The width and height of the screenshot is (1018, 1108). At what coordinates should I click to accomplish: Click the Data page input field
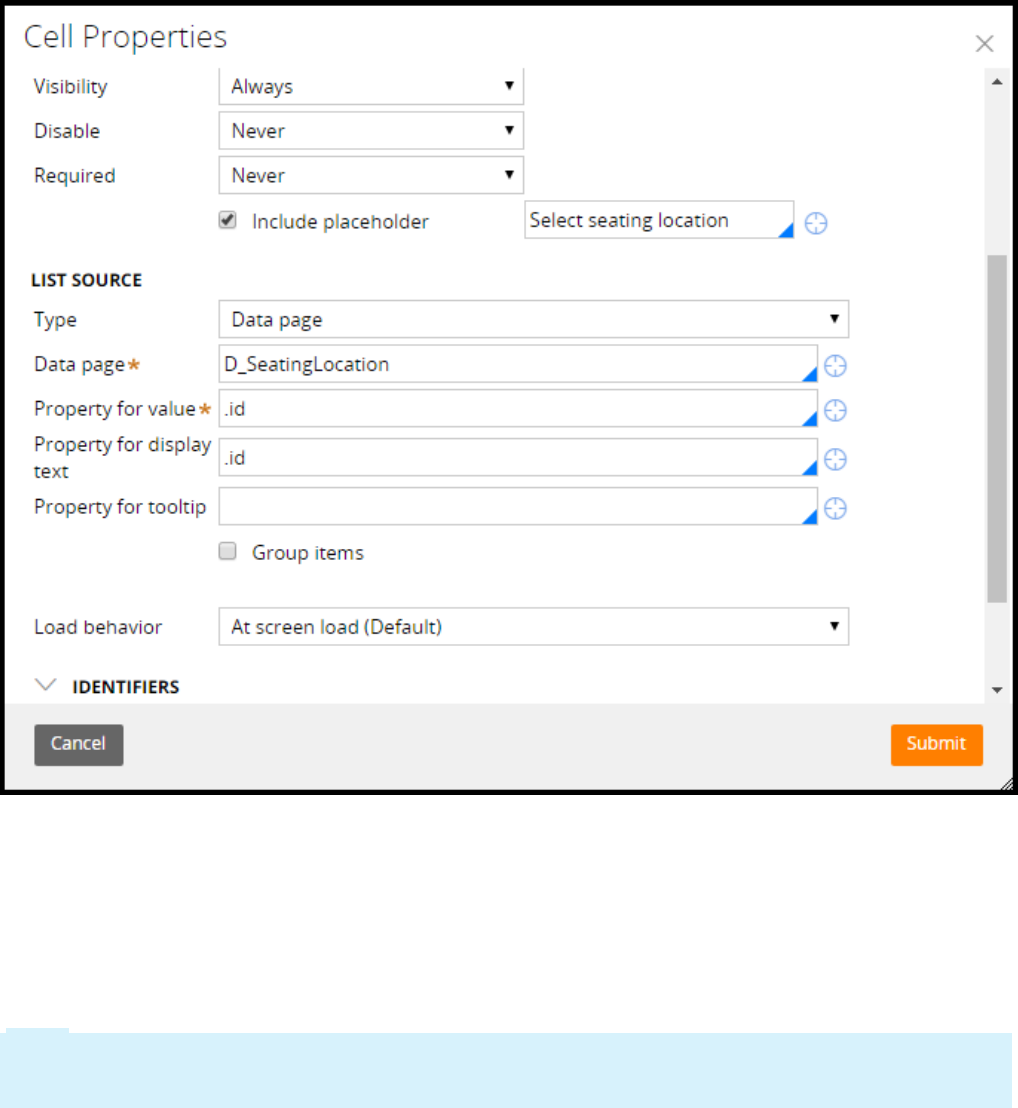[516, 365]
